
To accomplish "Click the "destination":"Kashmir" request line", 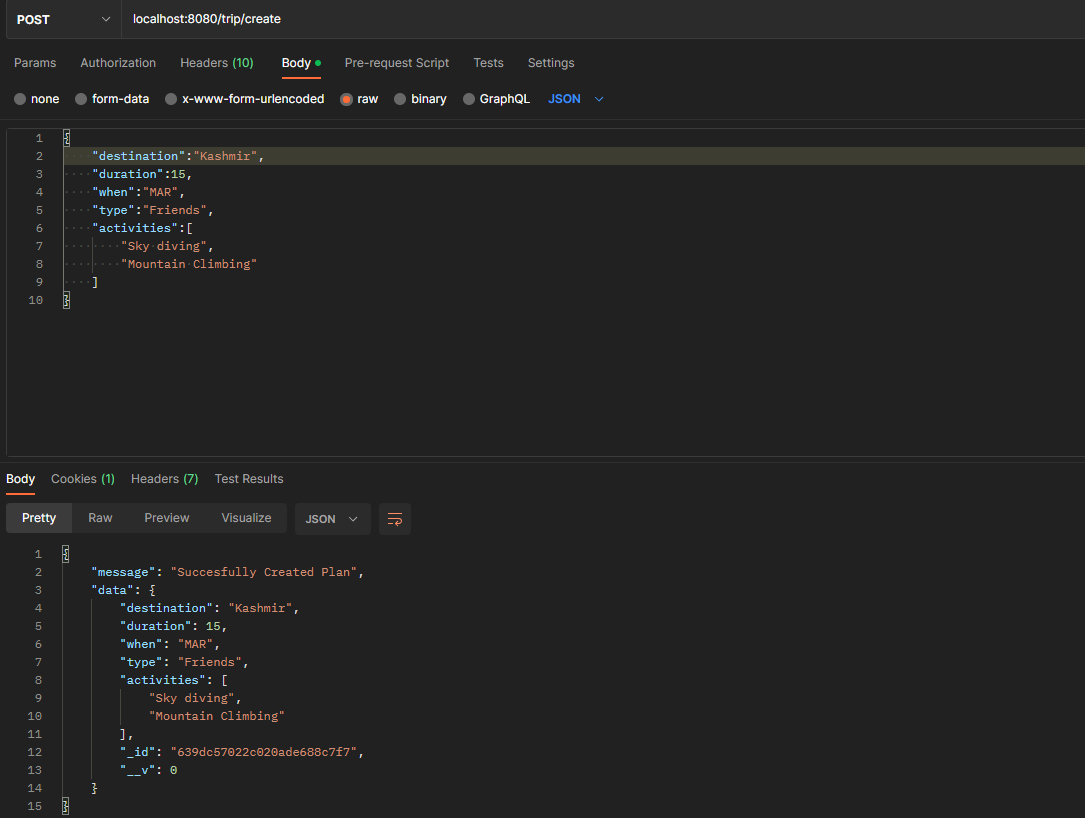I will click(x=178, y=156).
